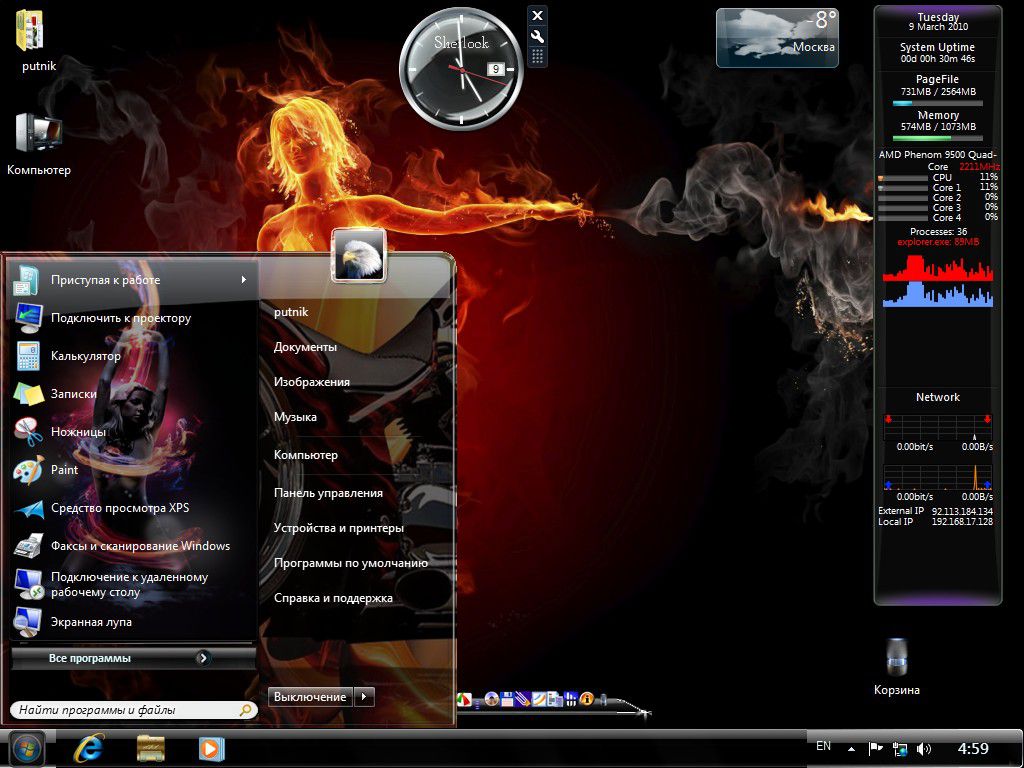Open Snipping Tool (Ножницы) icon
The image size is (1024, 768).
click(x=27, y=432)
